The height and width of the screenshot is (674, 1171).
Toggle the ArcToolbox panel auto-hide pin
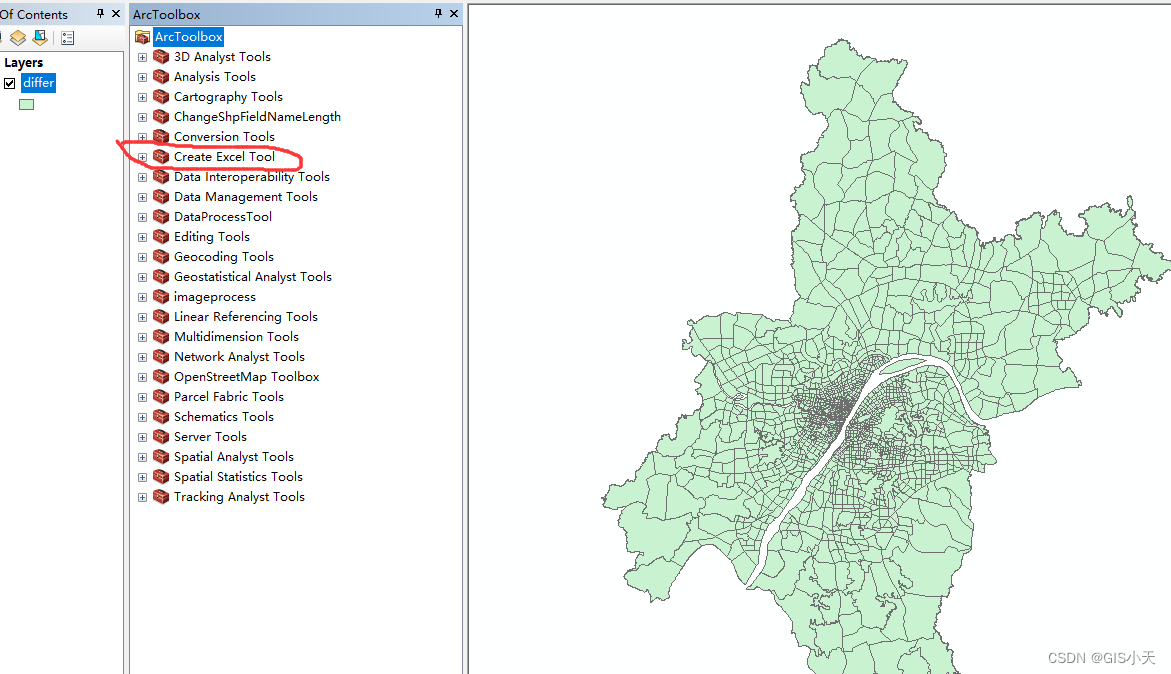pos(437,13)
